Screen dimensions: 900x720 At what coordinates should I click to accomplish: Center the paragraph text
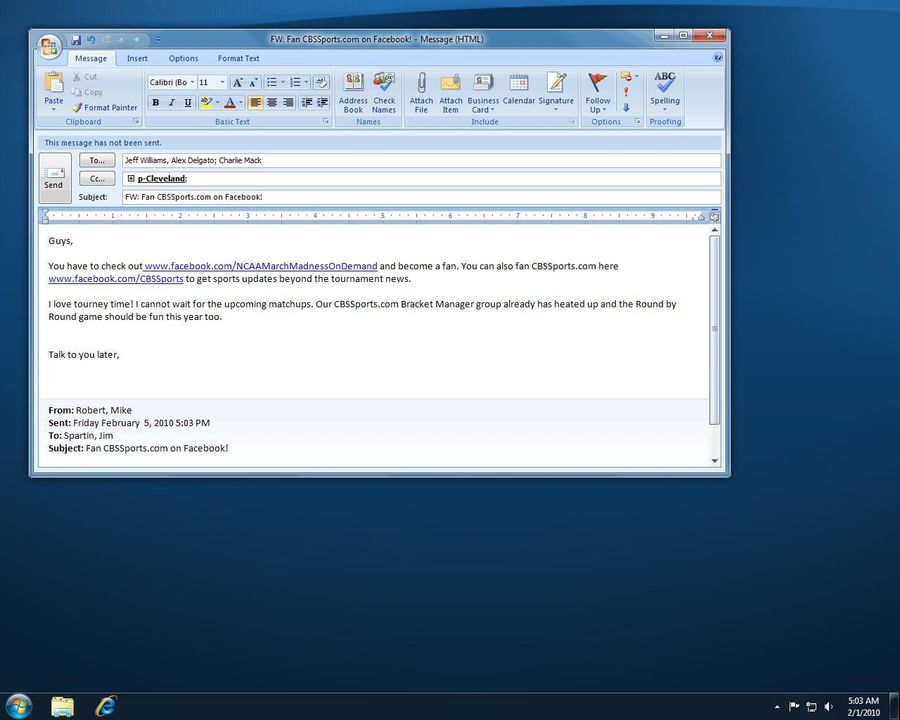271,102
